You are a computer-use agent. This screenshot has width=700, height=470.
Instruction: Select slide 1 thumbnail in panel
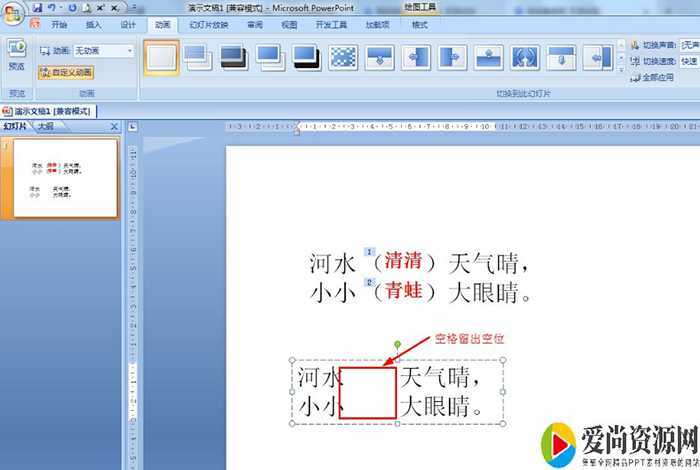pyautogui.click(x=64, y=178)
